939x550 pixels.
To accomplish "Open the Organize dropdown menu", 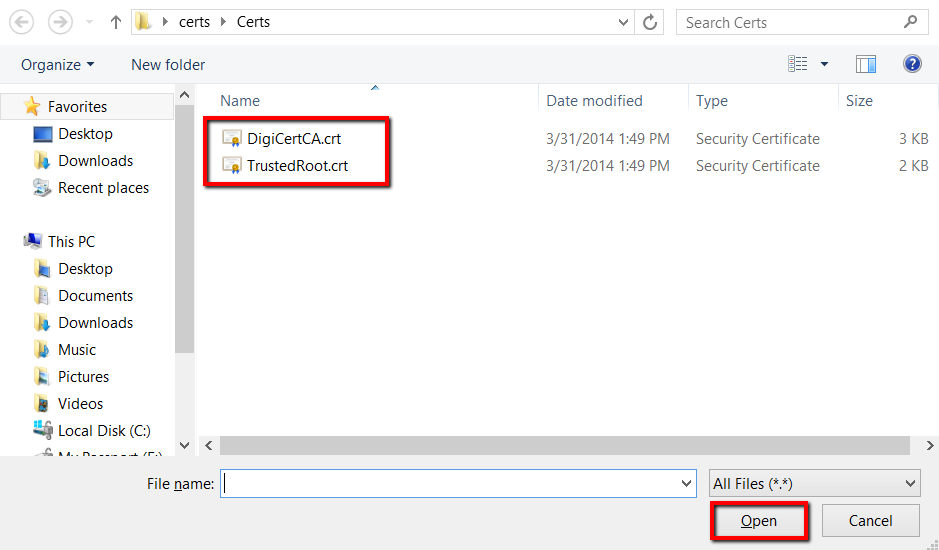I will click(57, 64).
